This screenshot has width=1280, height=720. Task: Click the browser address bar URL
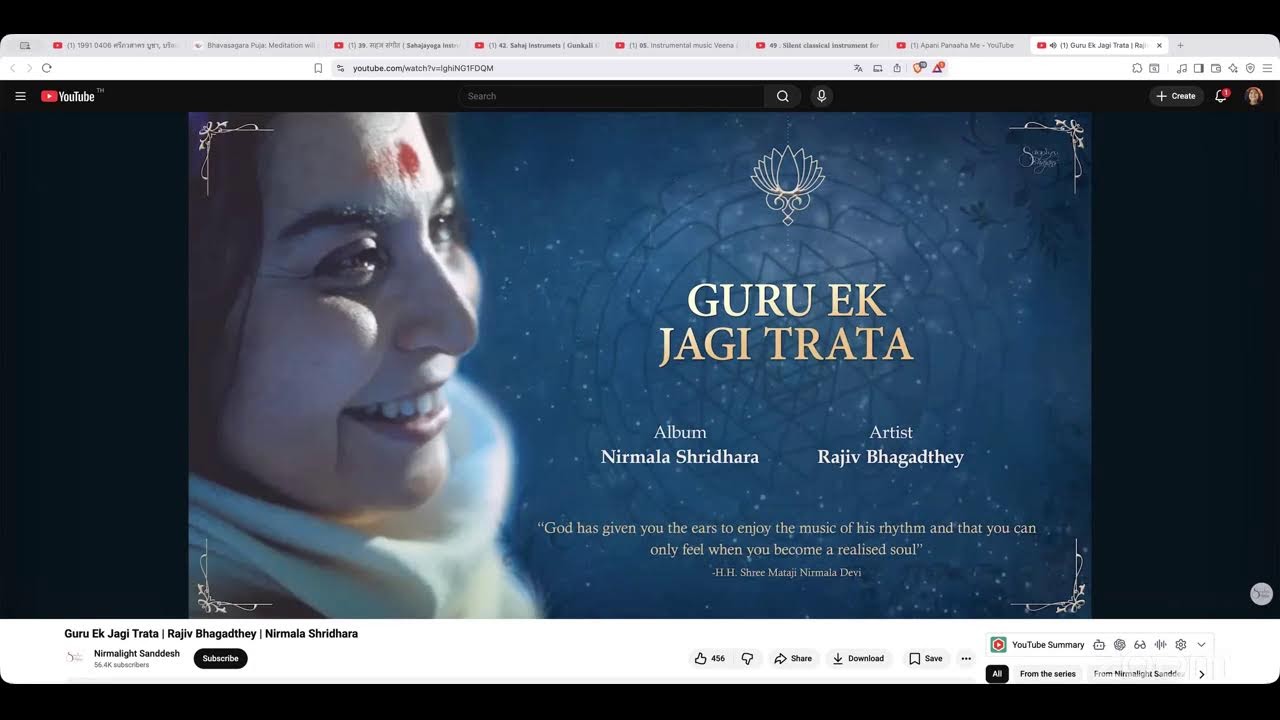tap(423, 68)
